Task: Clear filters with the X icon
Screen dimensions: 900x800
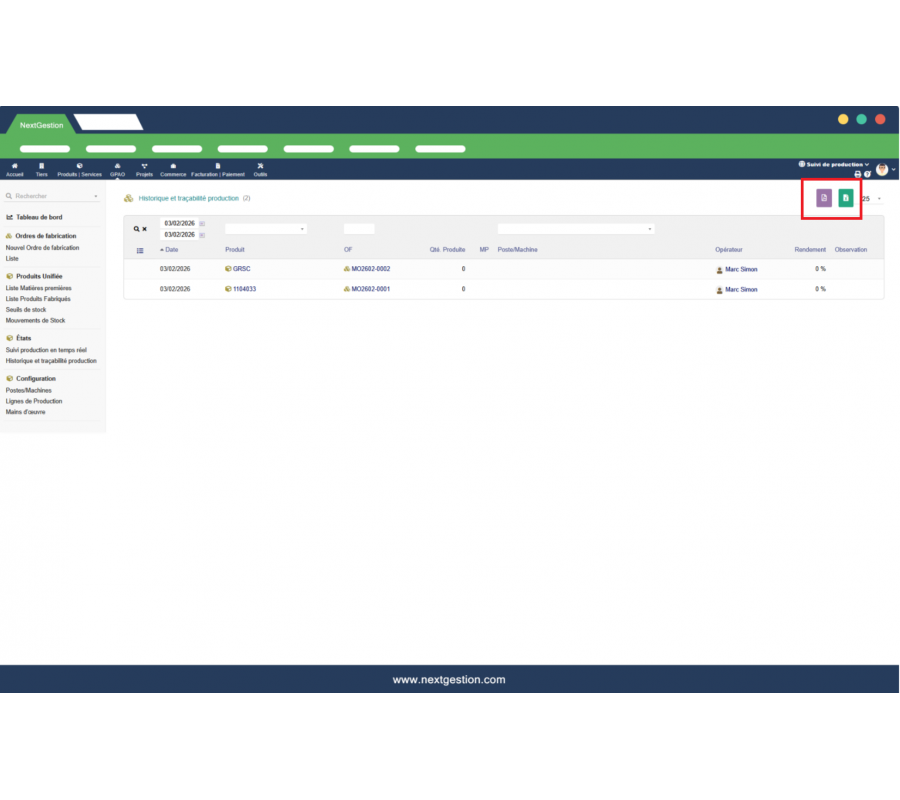Action: point(145,229)
